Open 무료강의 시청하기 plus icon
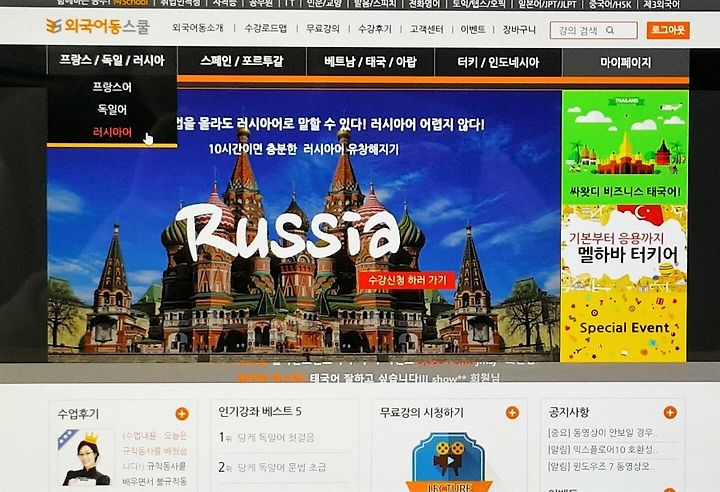The height and width of the screenshot is (492, 720). [512, 413]
